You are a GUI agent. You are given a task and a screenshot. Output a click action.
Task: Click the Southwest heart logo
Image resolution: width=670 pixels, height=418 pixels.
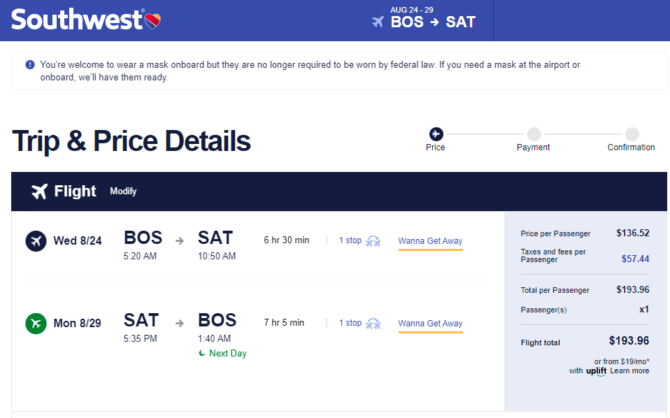[x=153, y=21]
